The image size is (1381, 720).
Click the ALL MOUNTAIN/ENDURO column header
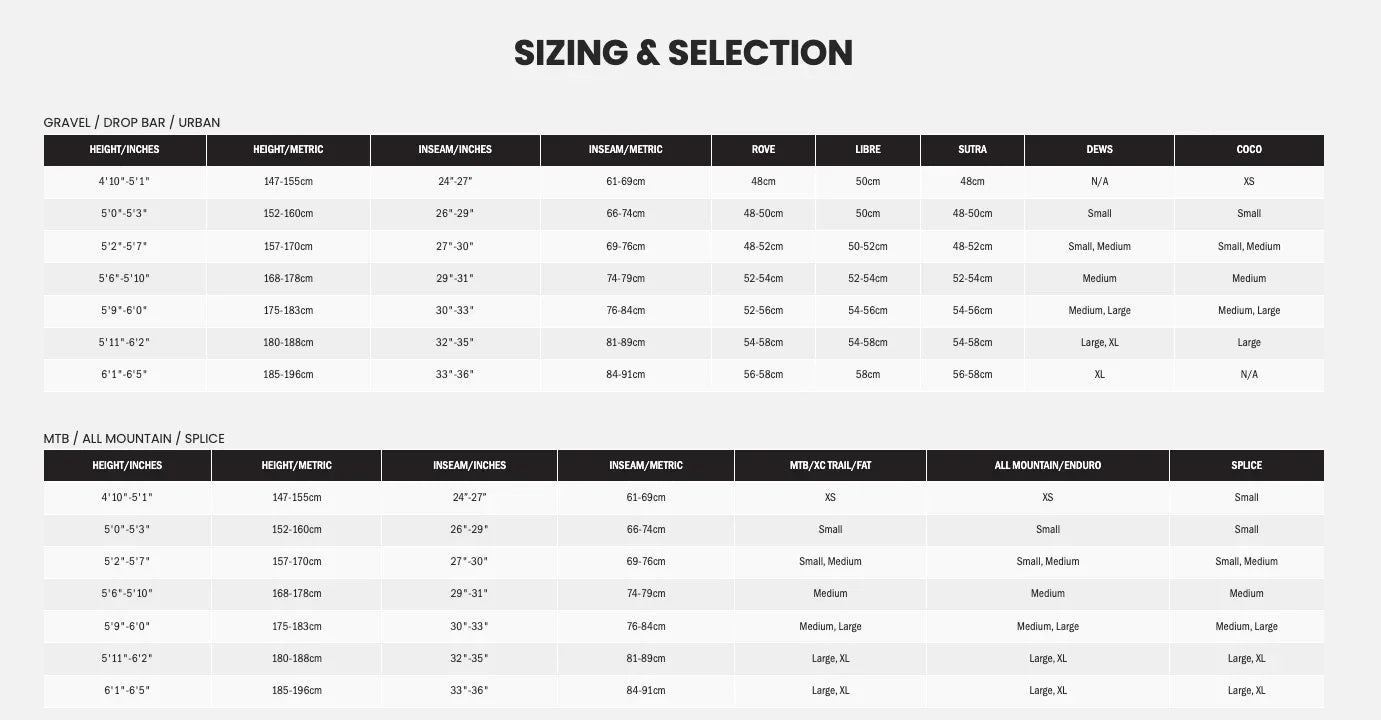pos(1047,466)
